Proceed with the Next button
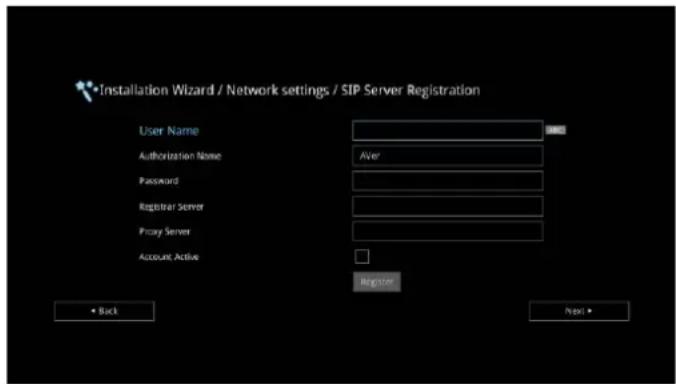 (579, 311)
